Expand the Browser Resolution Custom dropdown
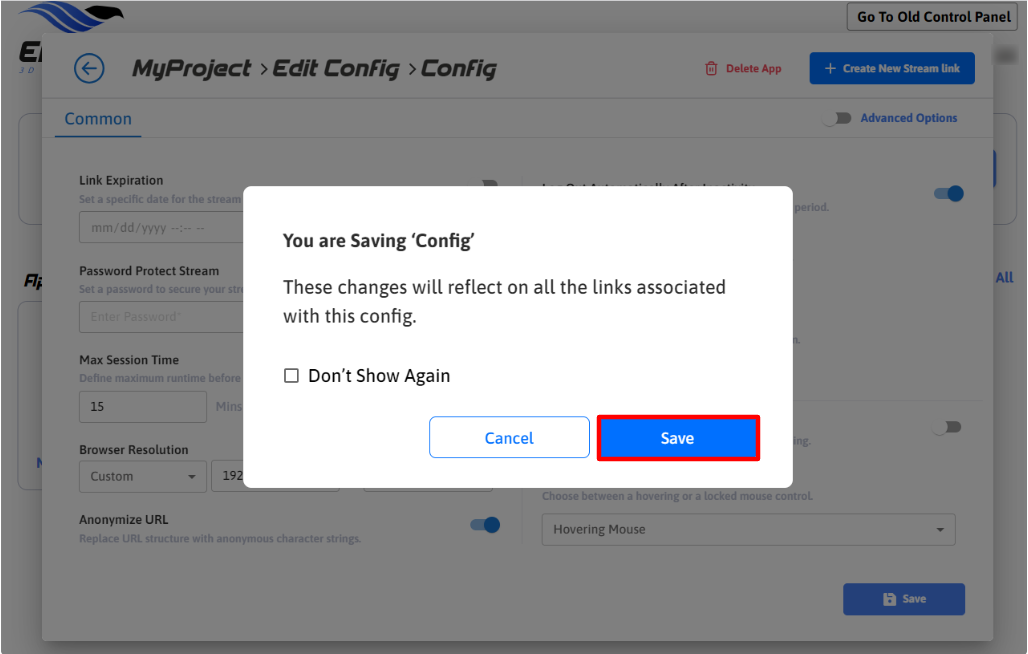The width and height of the screenshot is (1028, 654). pyautogui.click(x=143, y=476)
